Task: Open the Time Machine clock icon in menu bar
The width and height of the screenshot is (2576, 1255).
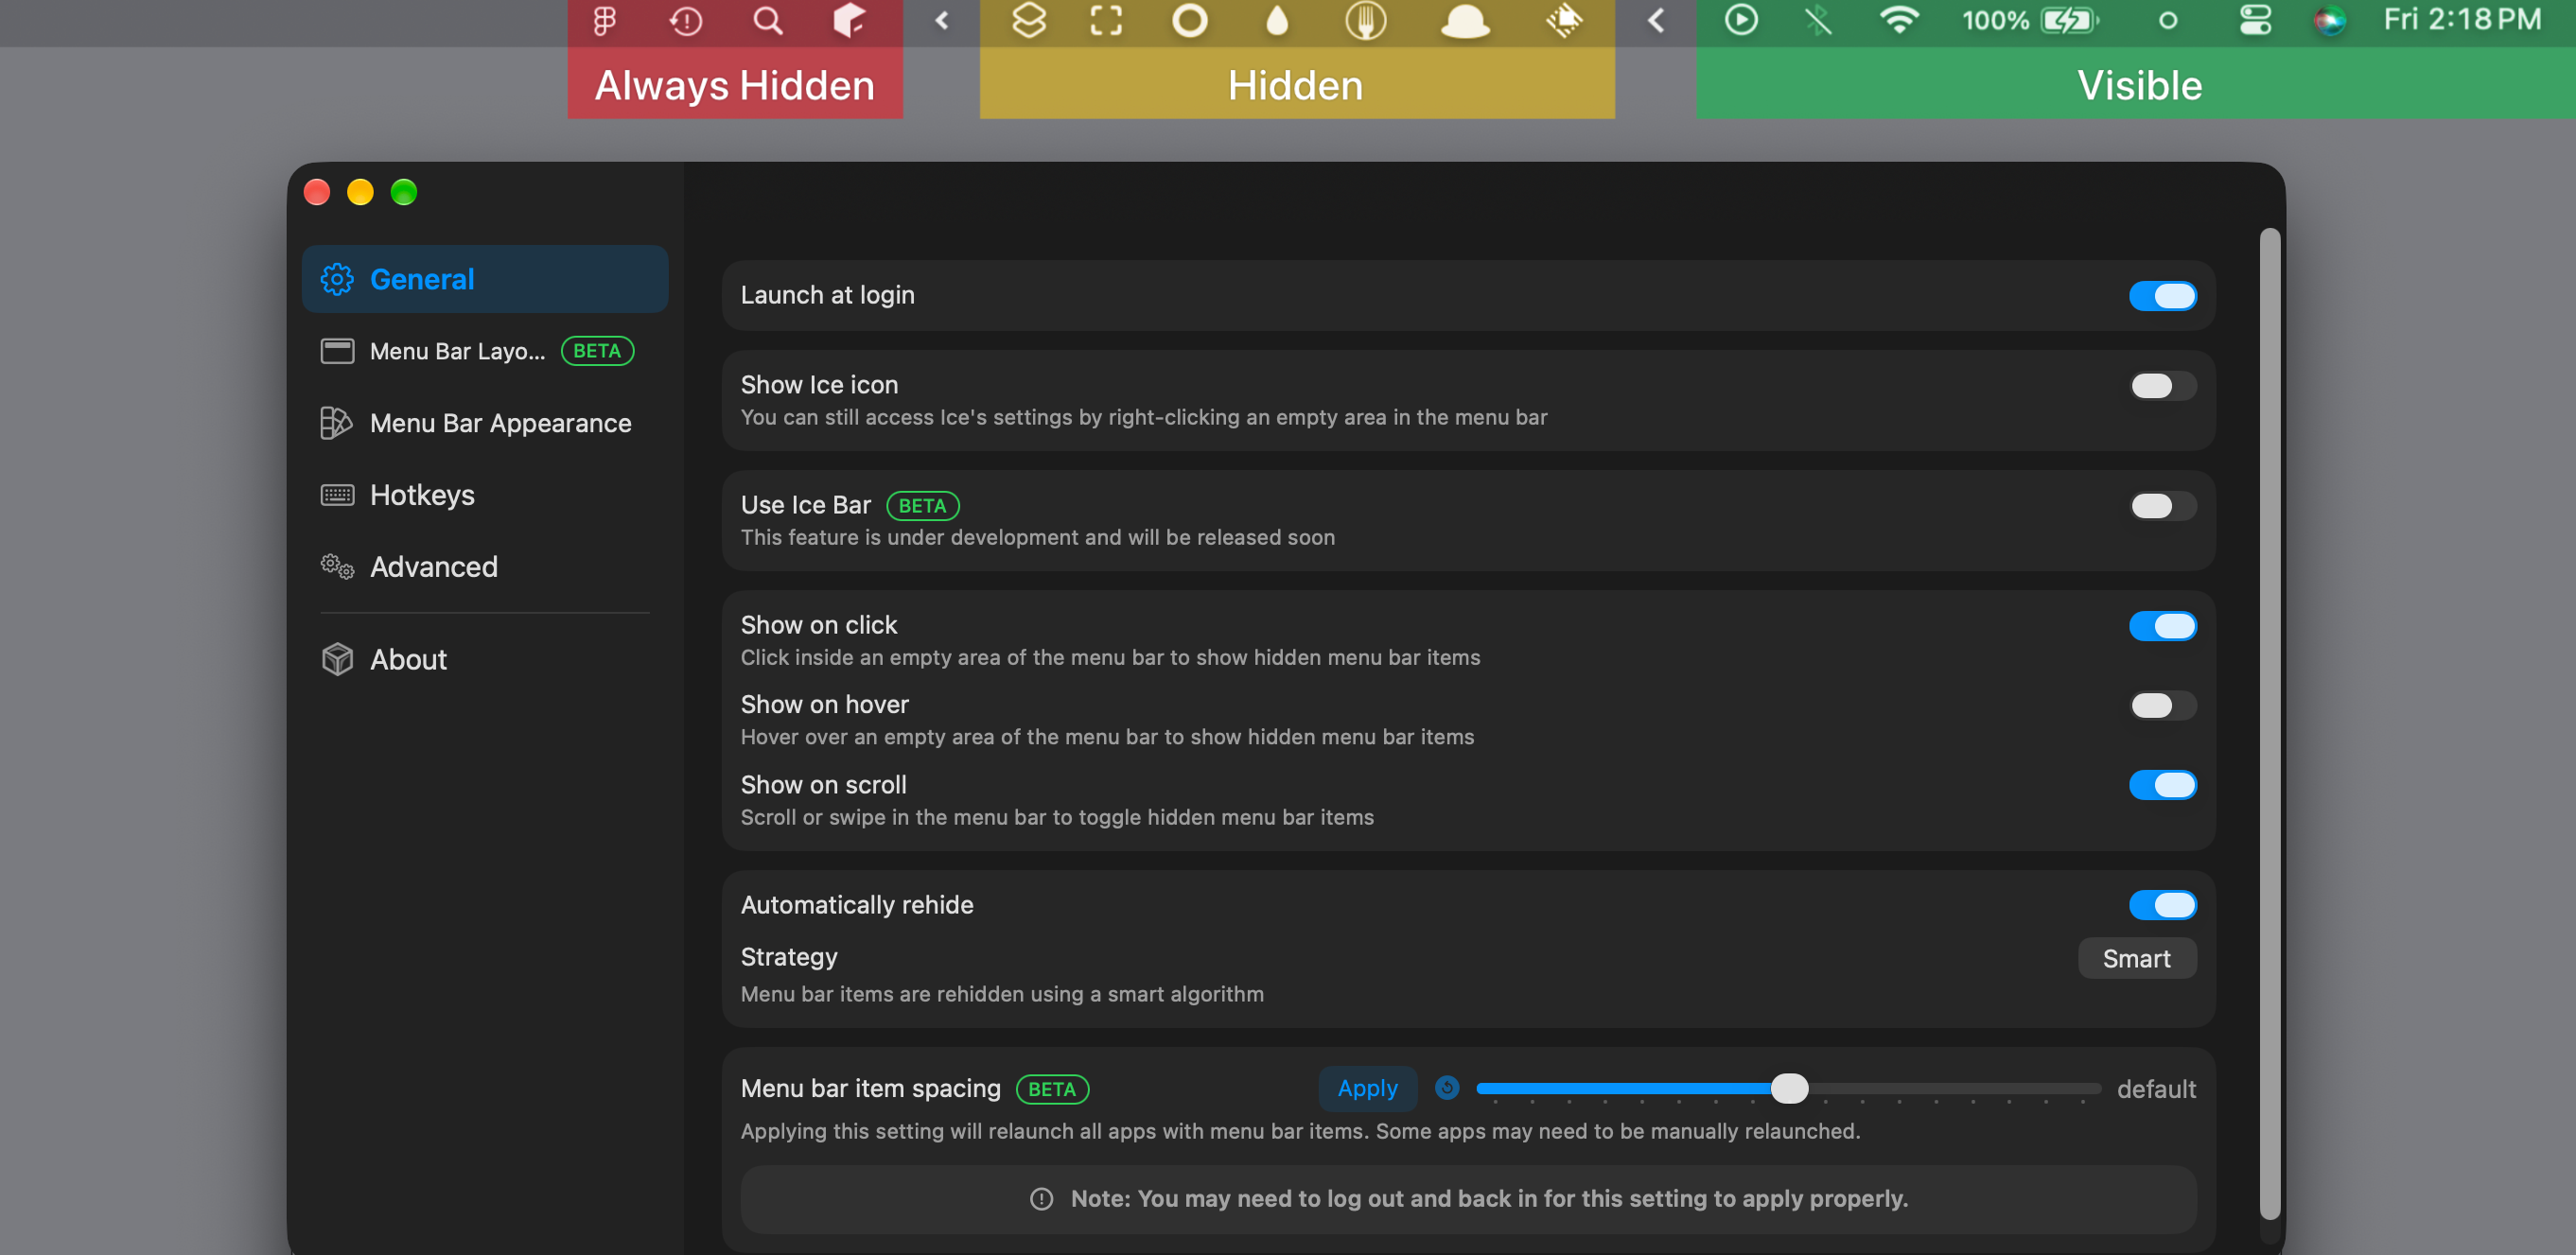Action: point(686,20)
